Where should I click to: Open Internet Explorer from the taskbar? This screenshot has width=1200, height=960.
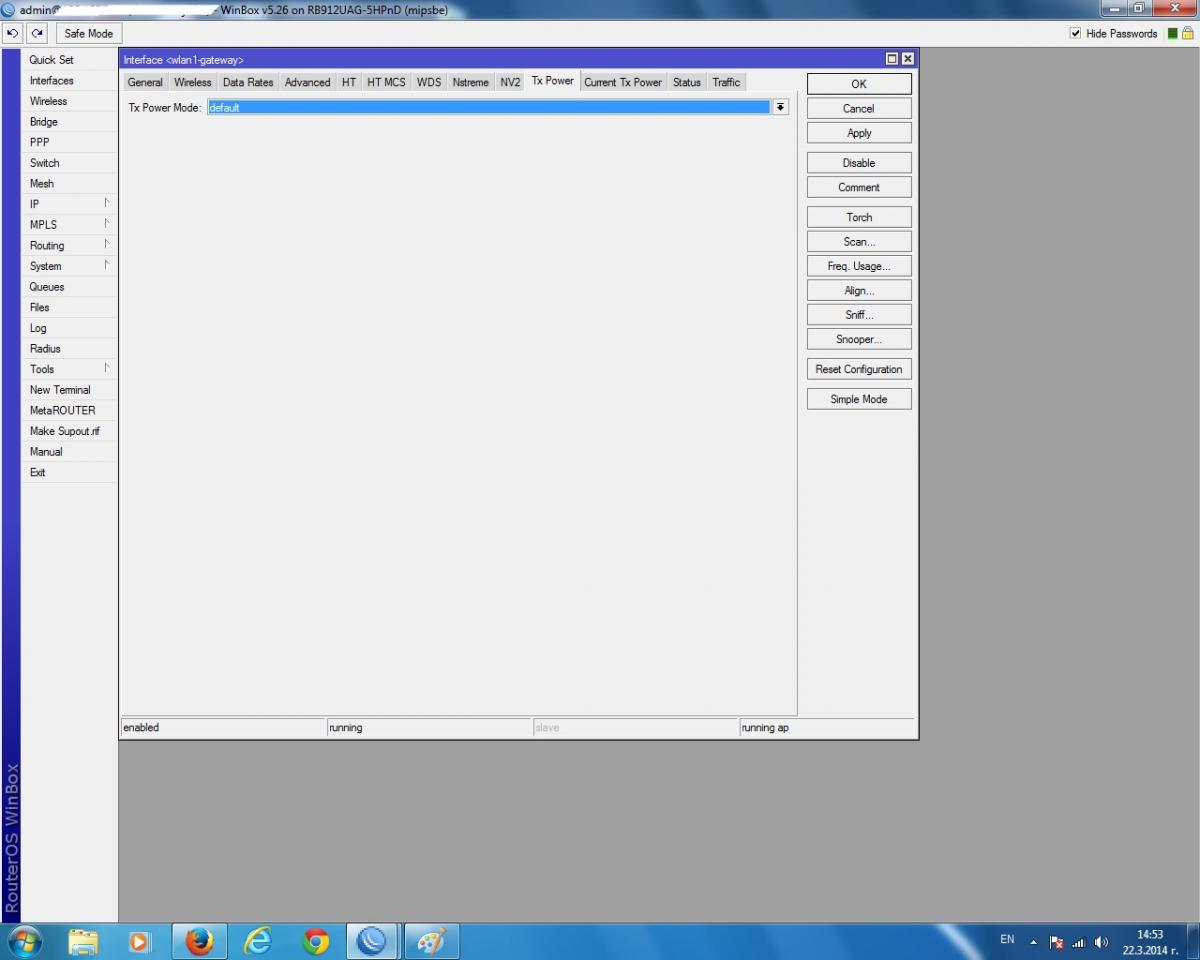click(258, 941)
